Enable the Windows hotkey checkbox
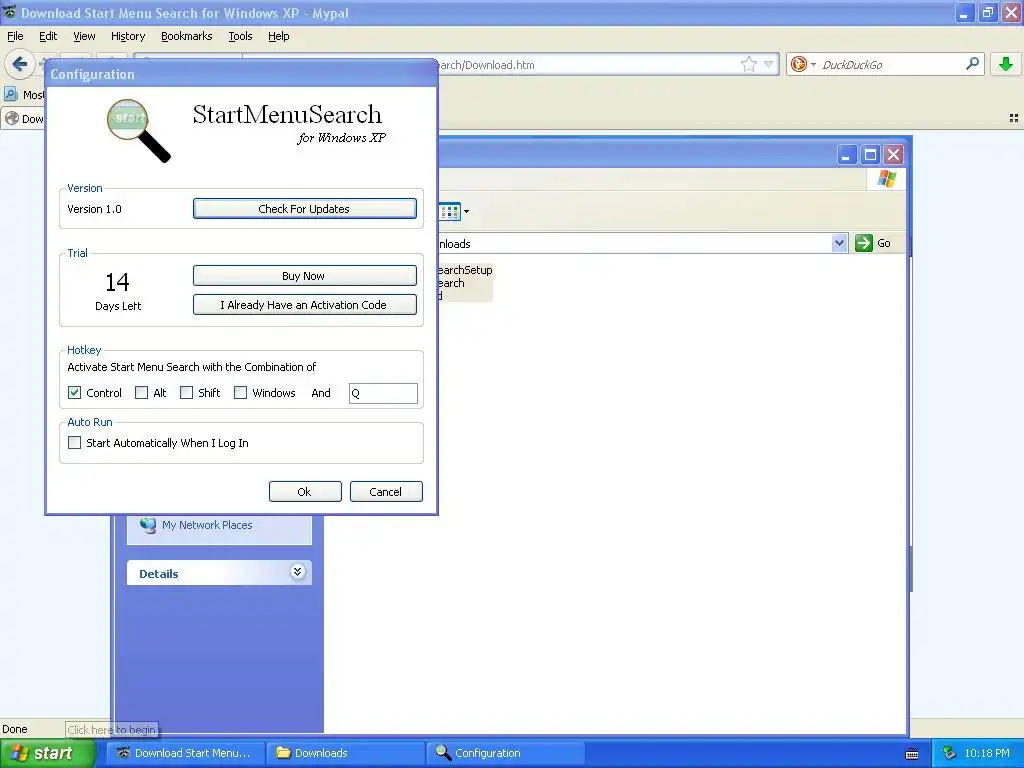The width and height of the screenshot is (1024, 768). [x=240, y=392]
